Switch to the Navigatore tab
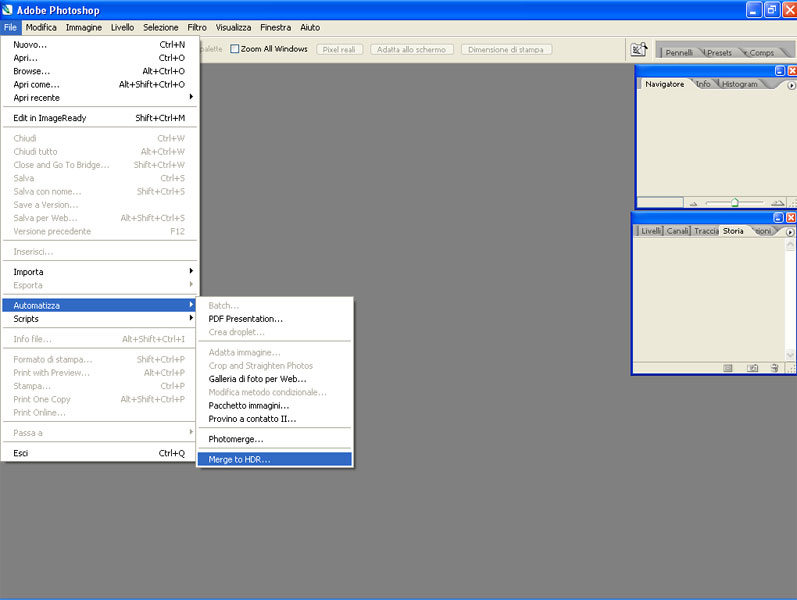This screenshot has height=600, width=797. 664,84
